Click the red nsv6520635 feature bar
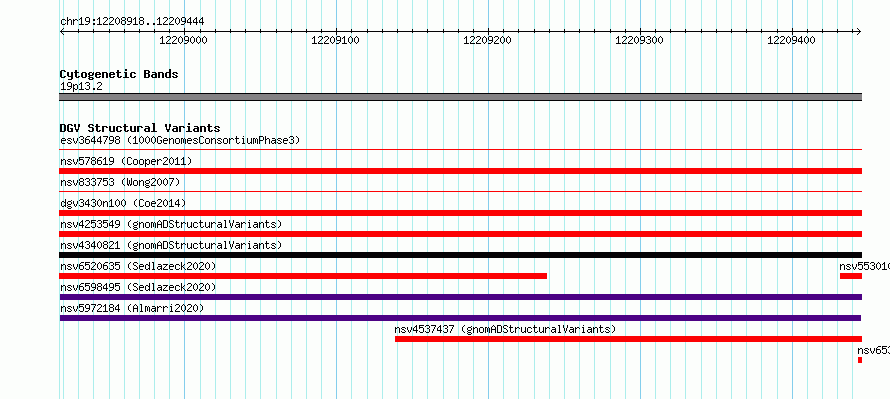Viewport: 890px width, 399px height. click(303, 276)
